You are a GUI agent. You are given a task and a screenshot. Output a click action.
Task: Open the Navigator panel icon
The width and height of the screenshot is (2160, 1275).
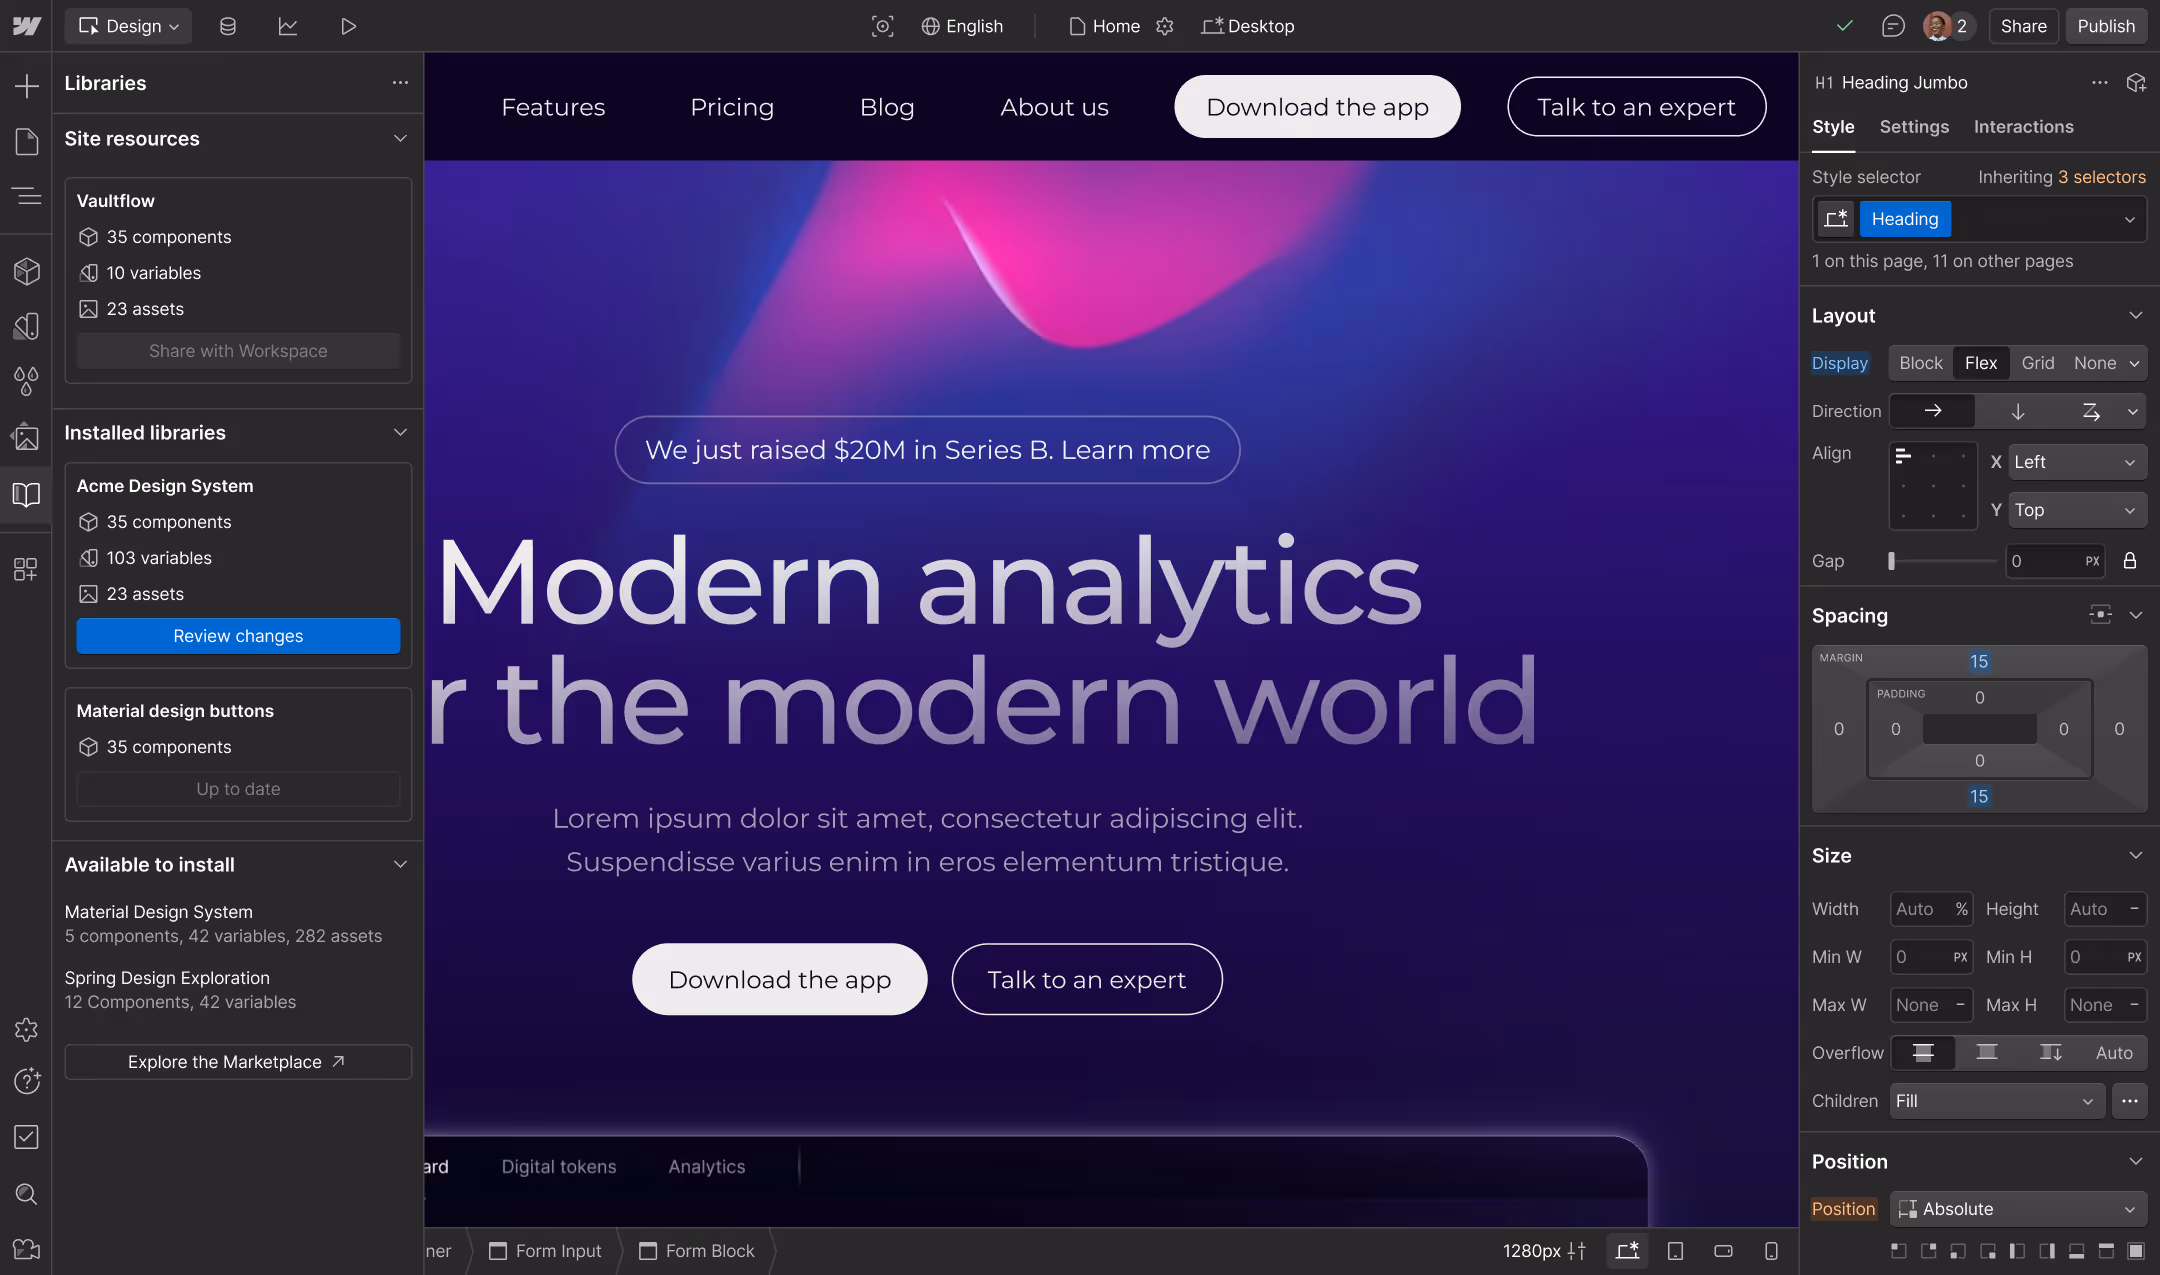pyautogui.click(x=27, y=196)
